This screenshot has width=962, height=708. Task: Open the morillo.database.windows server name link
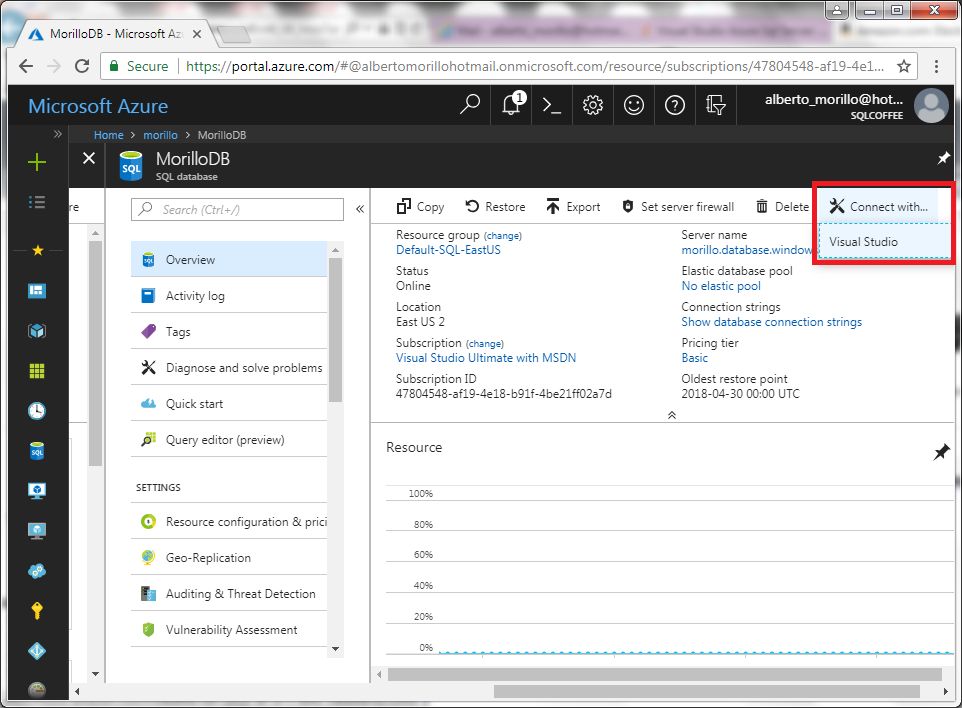tap(747, 250)
